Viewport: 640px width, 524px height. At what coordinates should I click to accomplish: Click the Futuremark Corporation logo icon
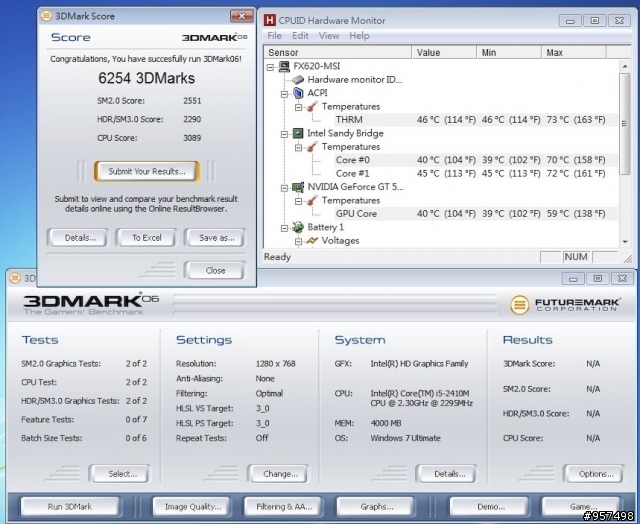520,304
